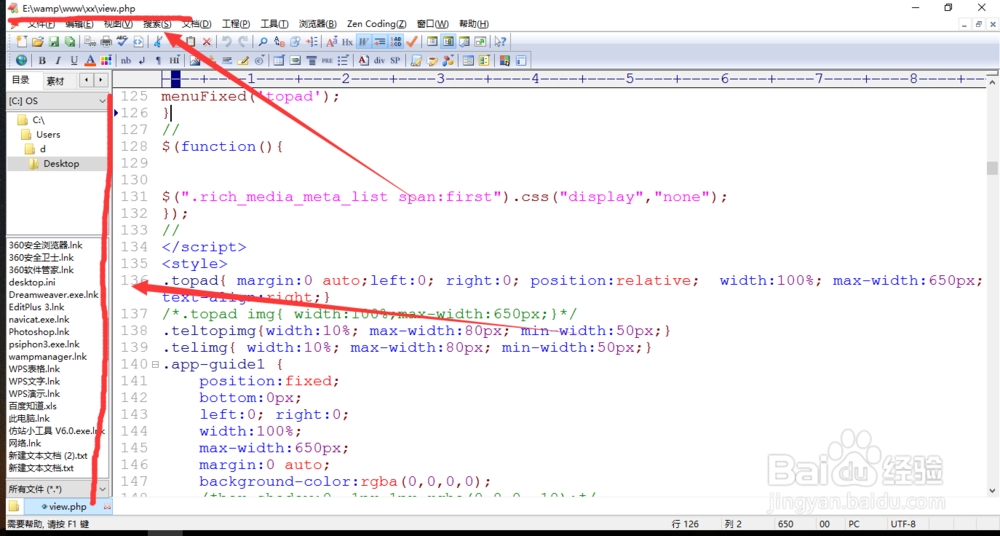1000x536 pixels.
Task: Activate the view.php document tab
Action: tap(67, 507)
